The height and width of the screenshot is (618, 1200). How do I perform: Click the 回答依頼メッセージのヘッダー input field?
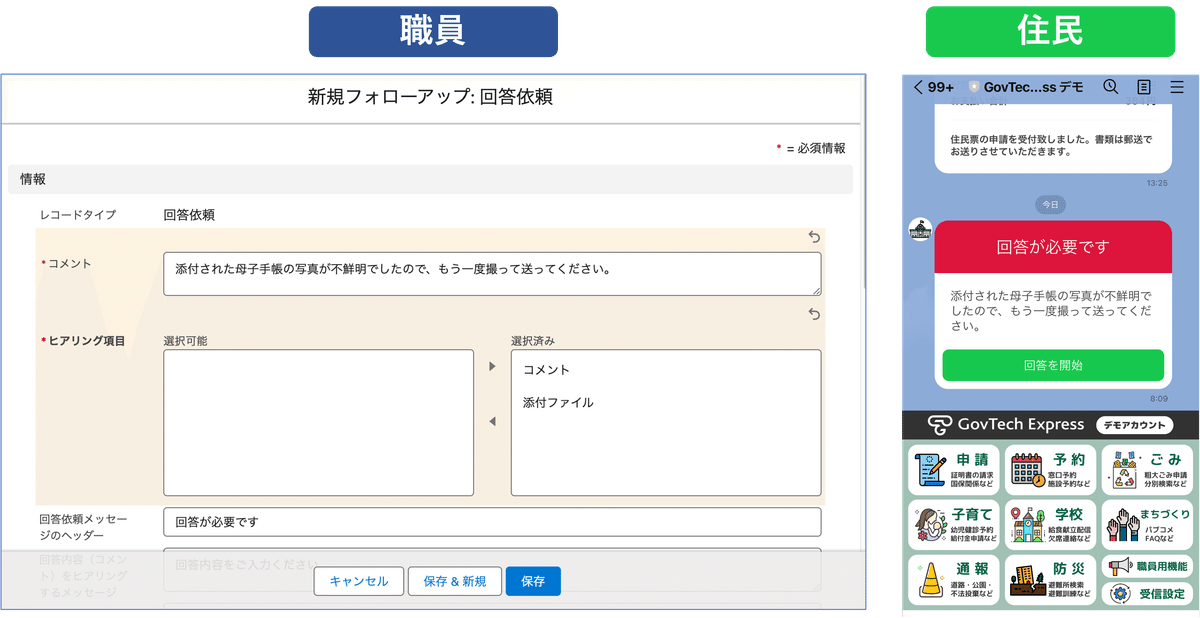pos(492,521)
